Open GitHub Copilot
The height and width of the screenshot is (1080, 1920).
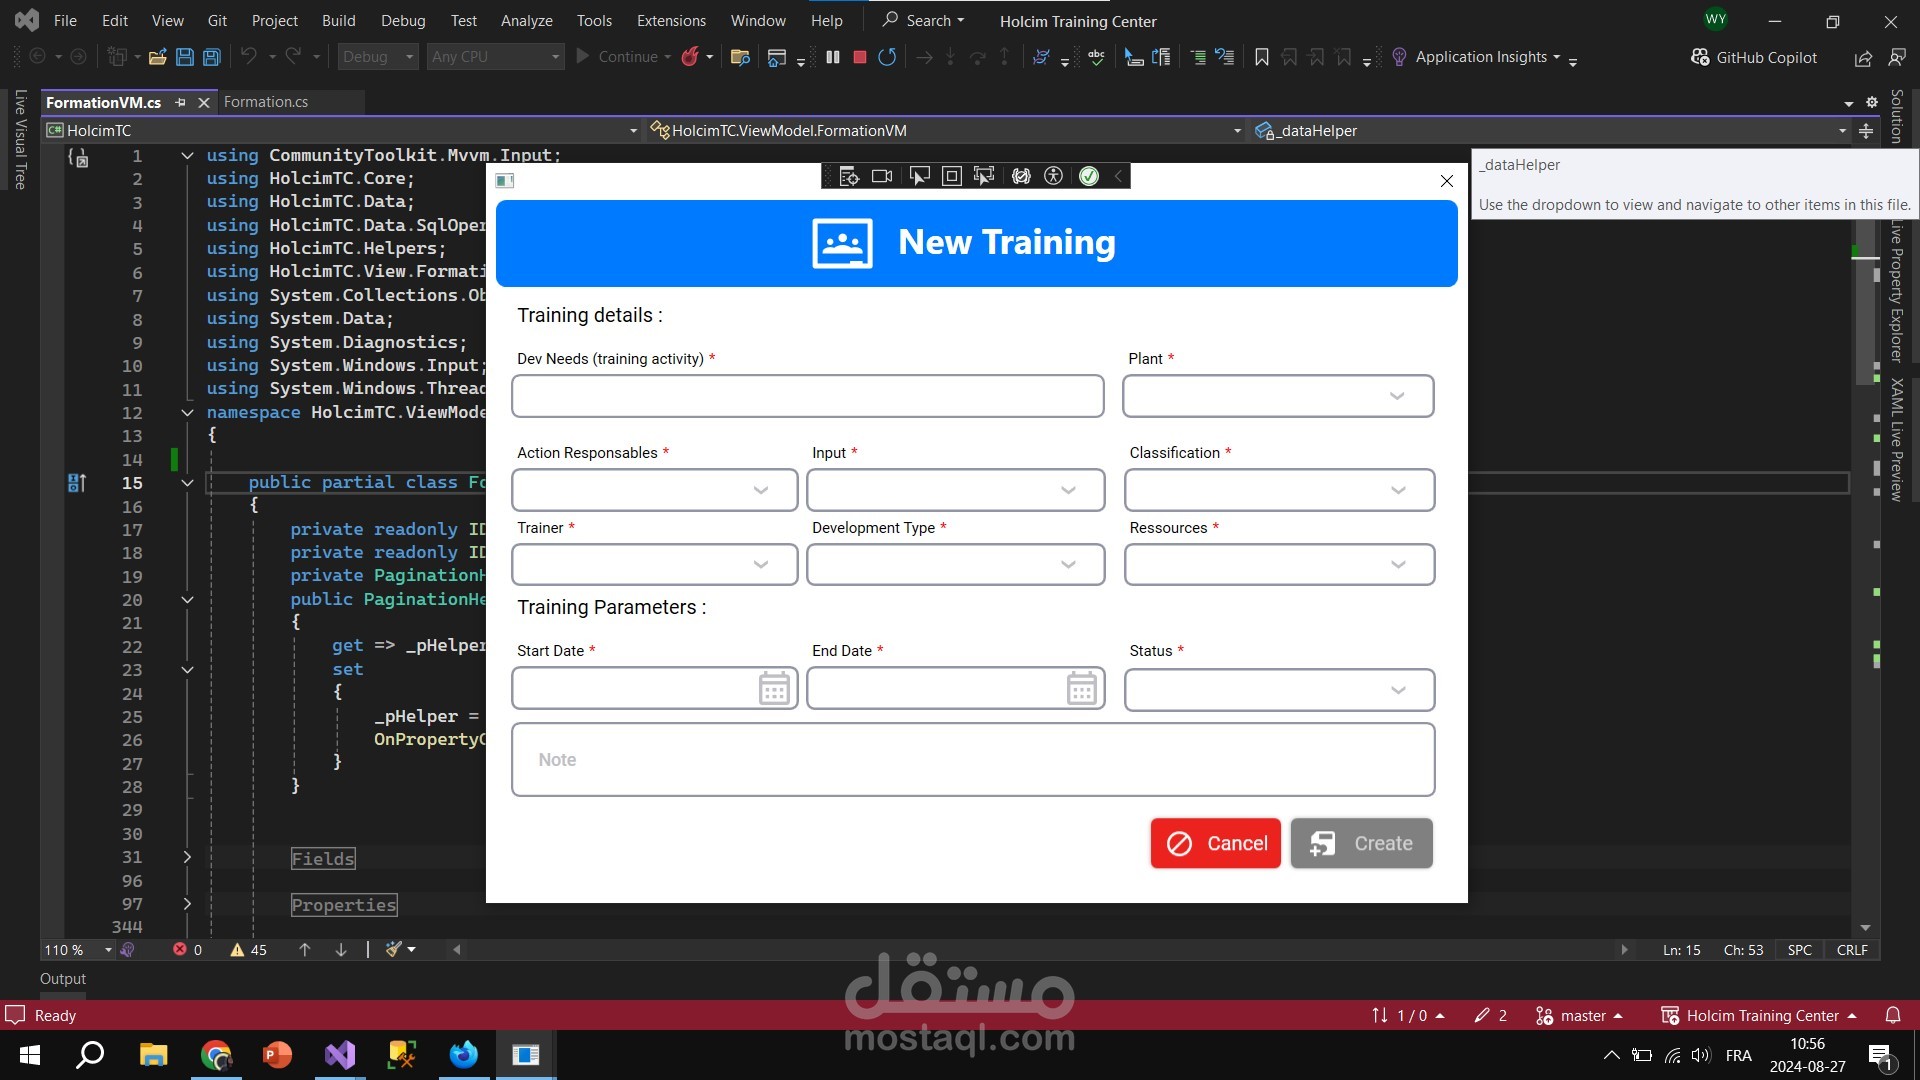1753,57
